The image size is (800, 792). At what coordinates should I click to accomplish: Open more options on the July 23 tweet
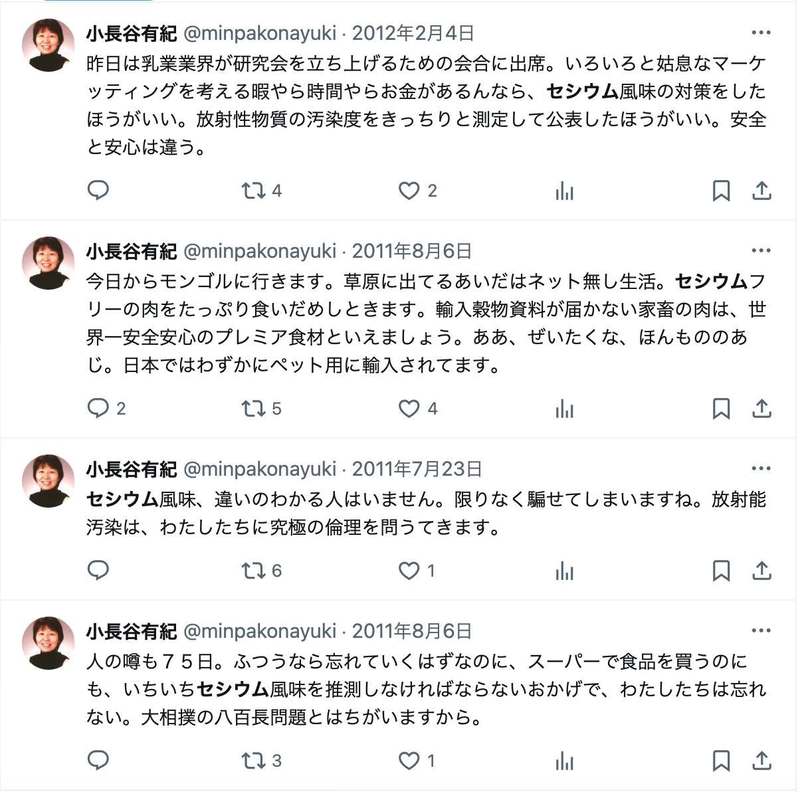pos(761,468)
